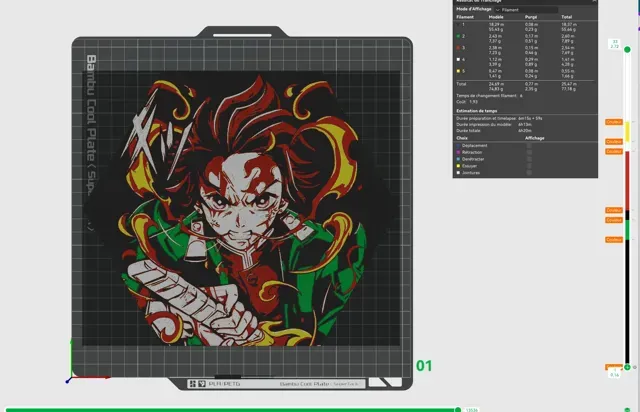Click the bottom plus handle of layer slider
The width and height of the screenshot is (640, 412).
tap(627, 367)
